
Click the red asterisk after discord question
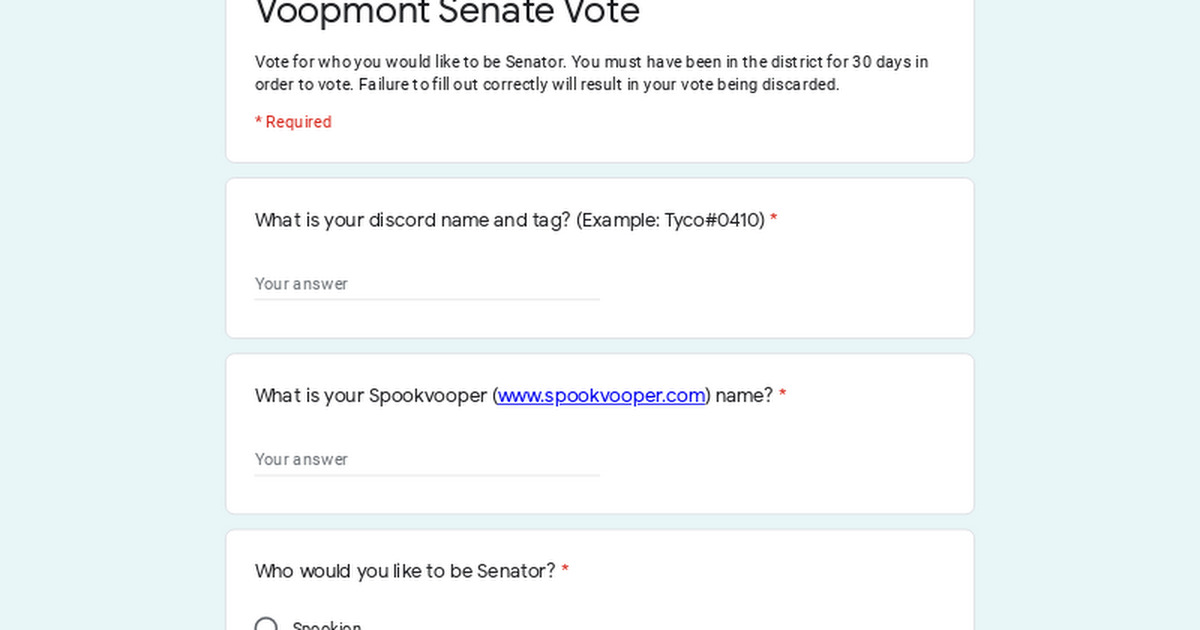[773, 220]
